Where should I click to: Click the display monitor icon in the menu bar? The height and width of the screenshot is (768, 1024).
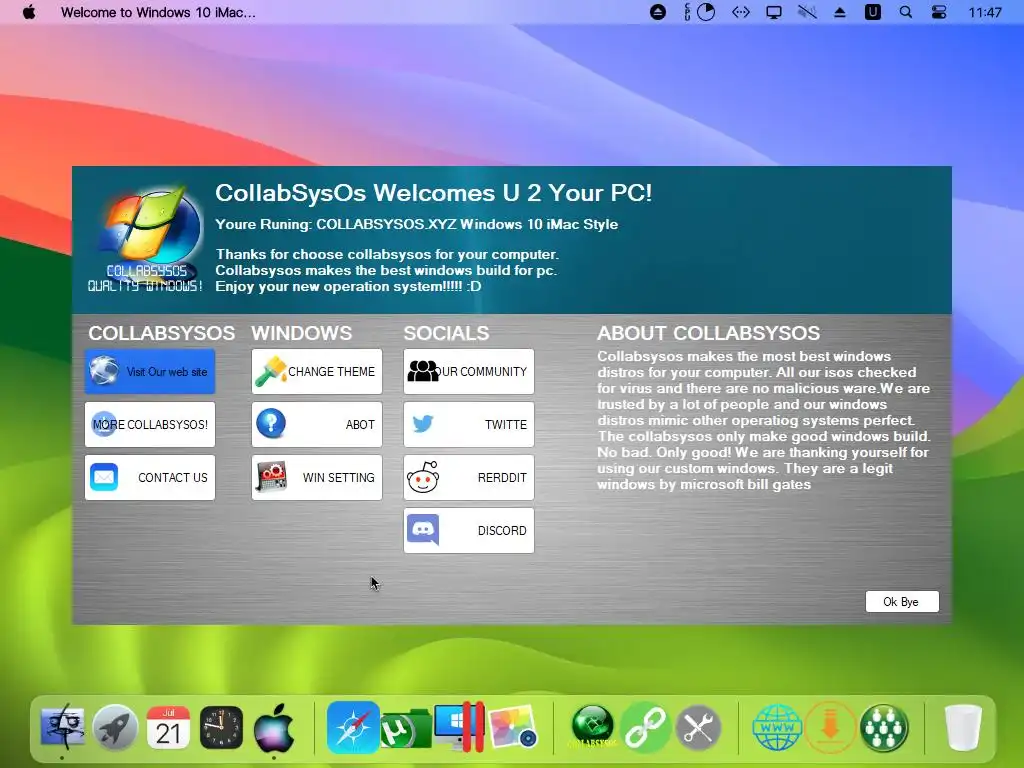774,12
